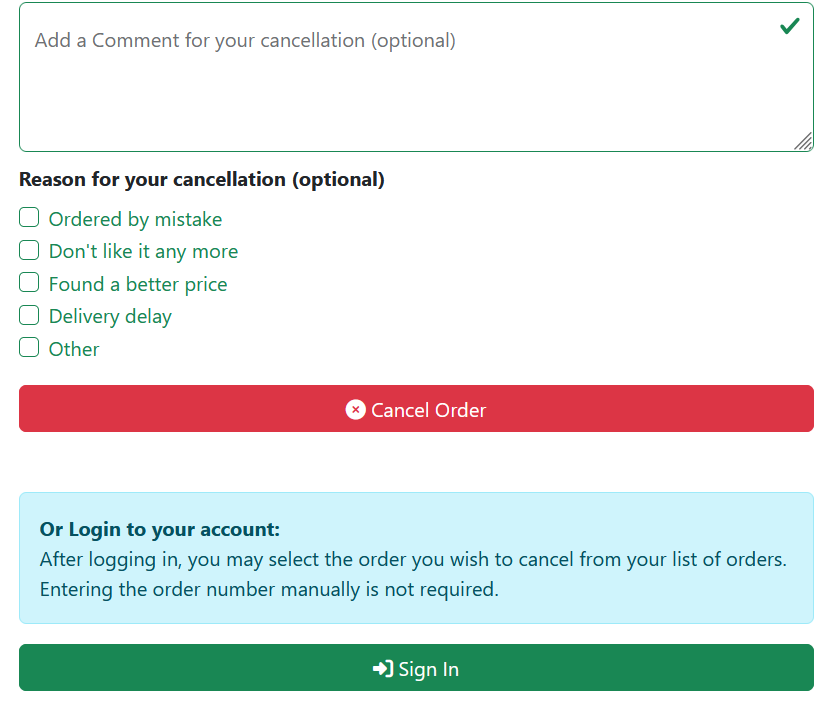Click the circled X icon on Cancel Order
Image resolution: width=833 pixels, height=705 pixels.
(x=355, y=410)
